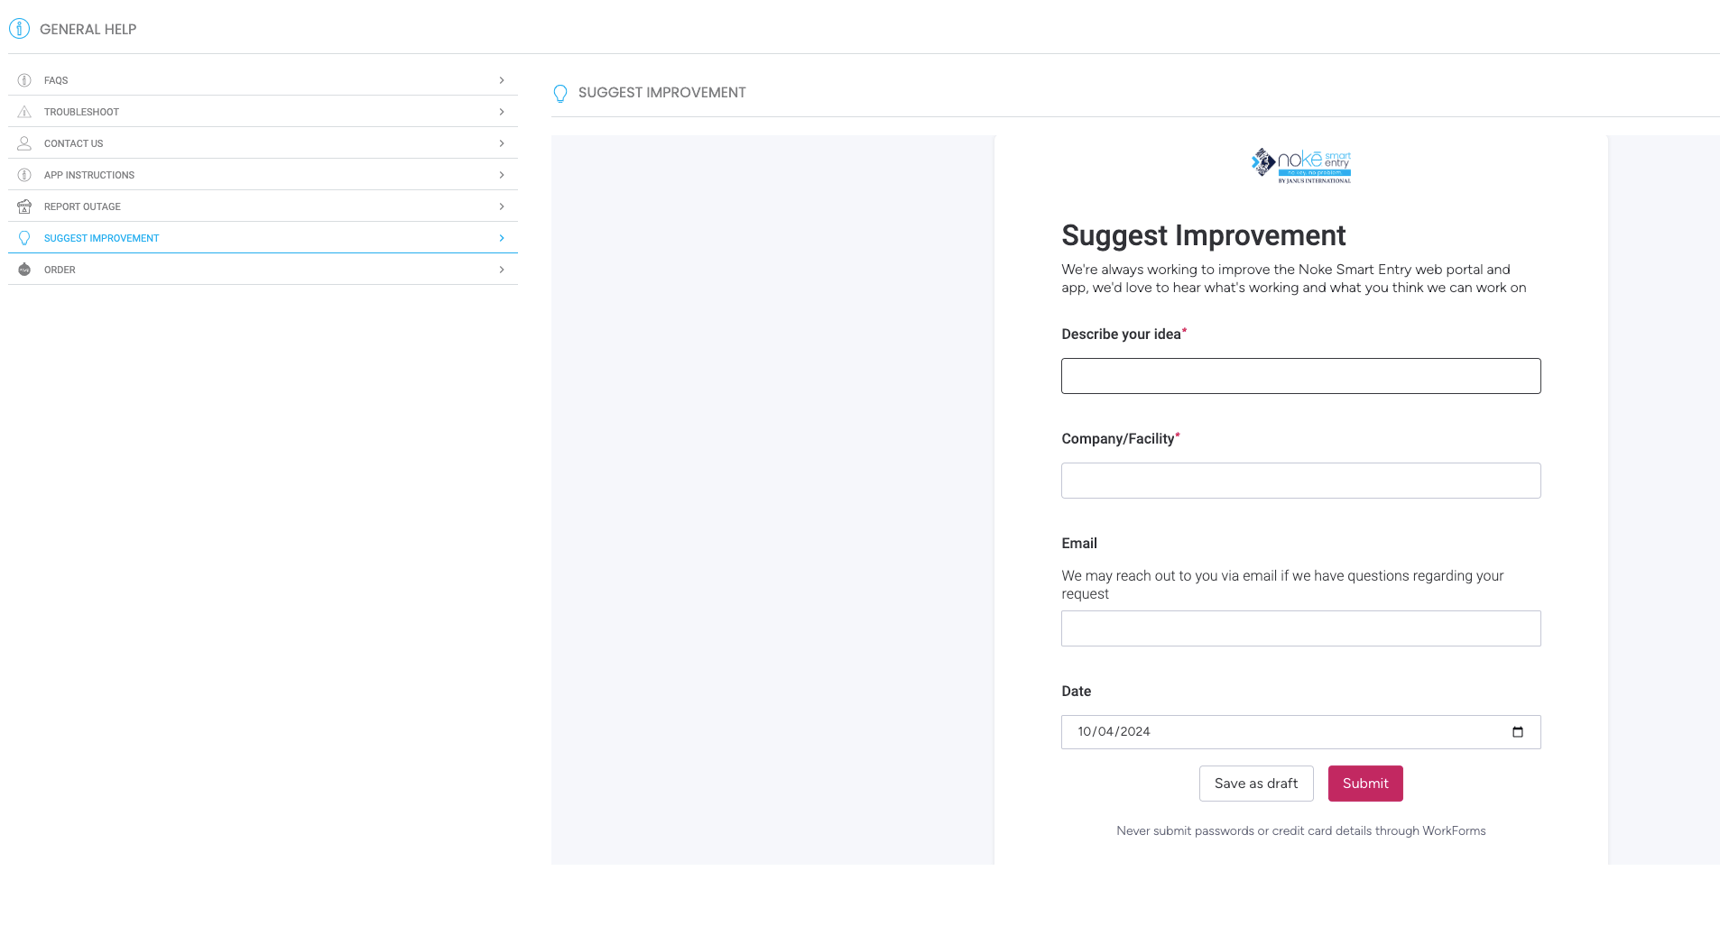Screen dimensions: 1720x926
Task: Expand the FAQs chevron
Action: (502, 80)
